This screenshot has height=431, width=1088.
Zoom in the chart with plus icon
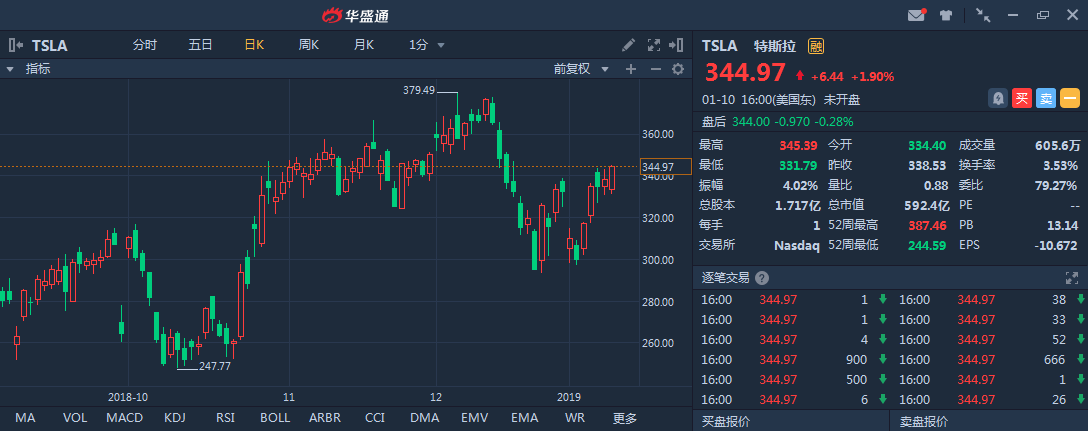click(x=630, y=69)
